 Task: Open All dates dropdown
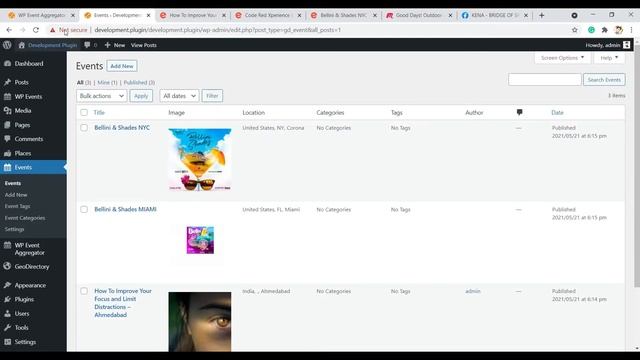pos(179,96)
